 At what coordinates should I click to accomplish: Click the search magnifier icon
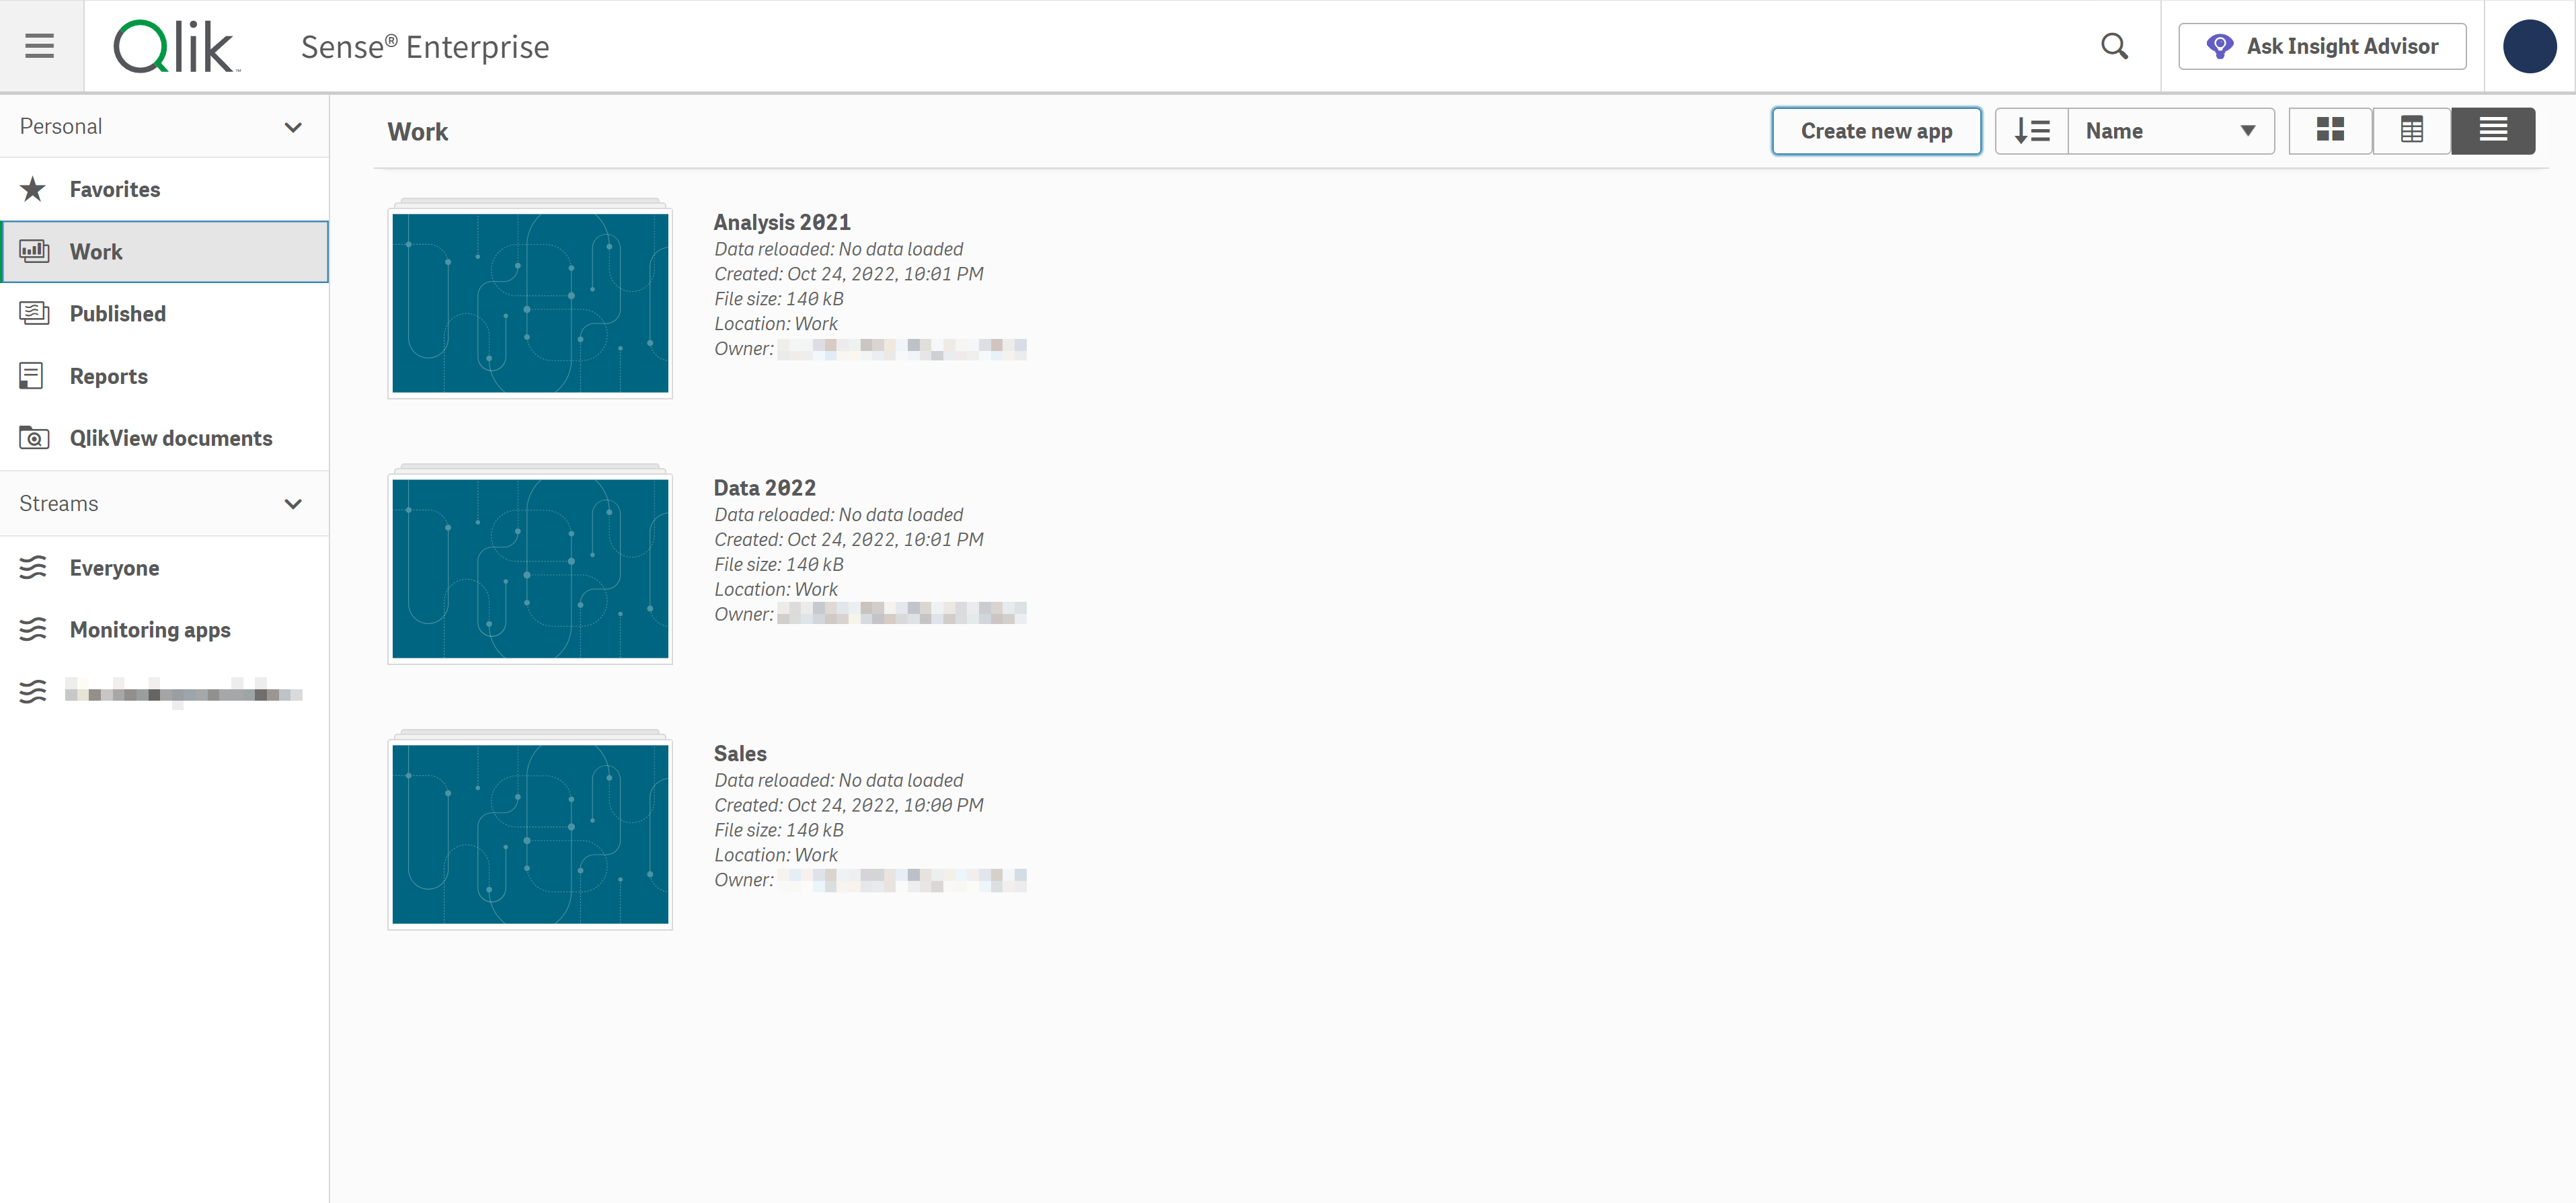click(2114, 46)
